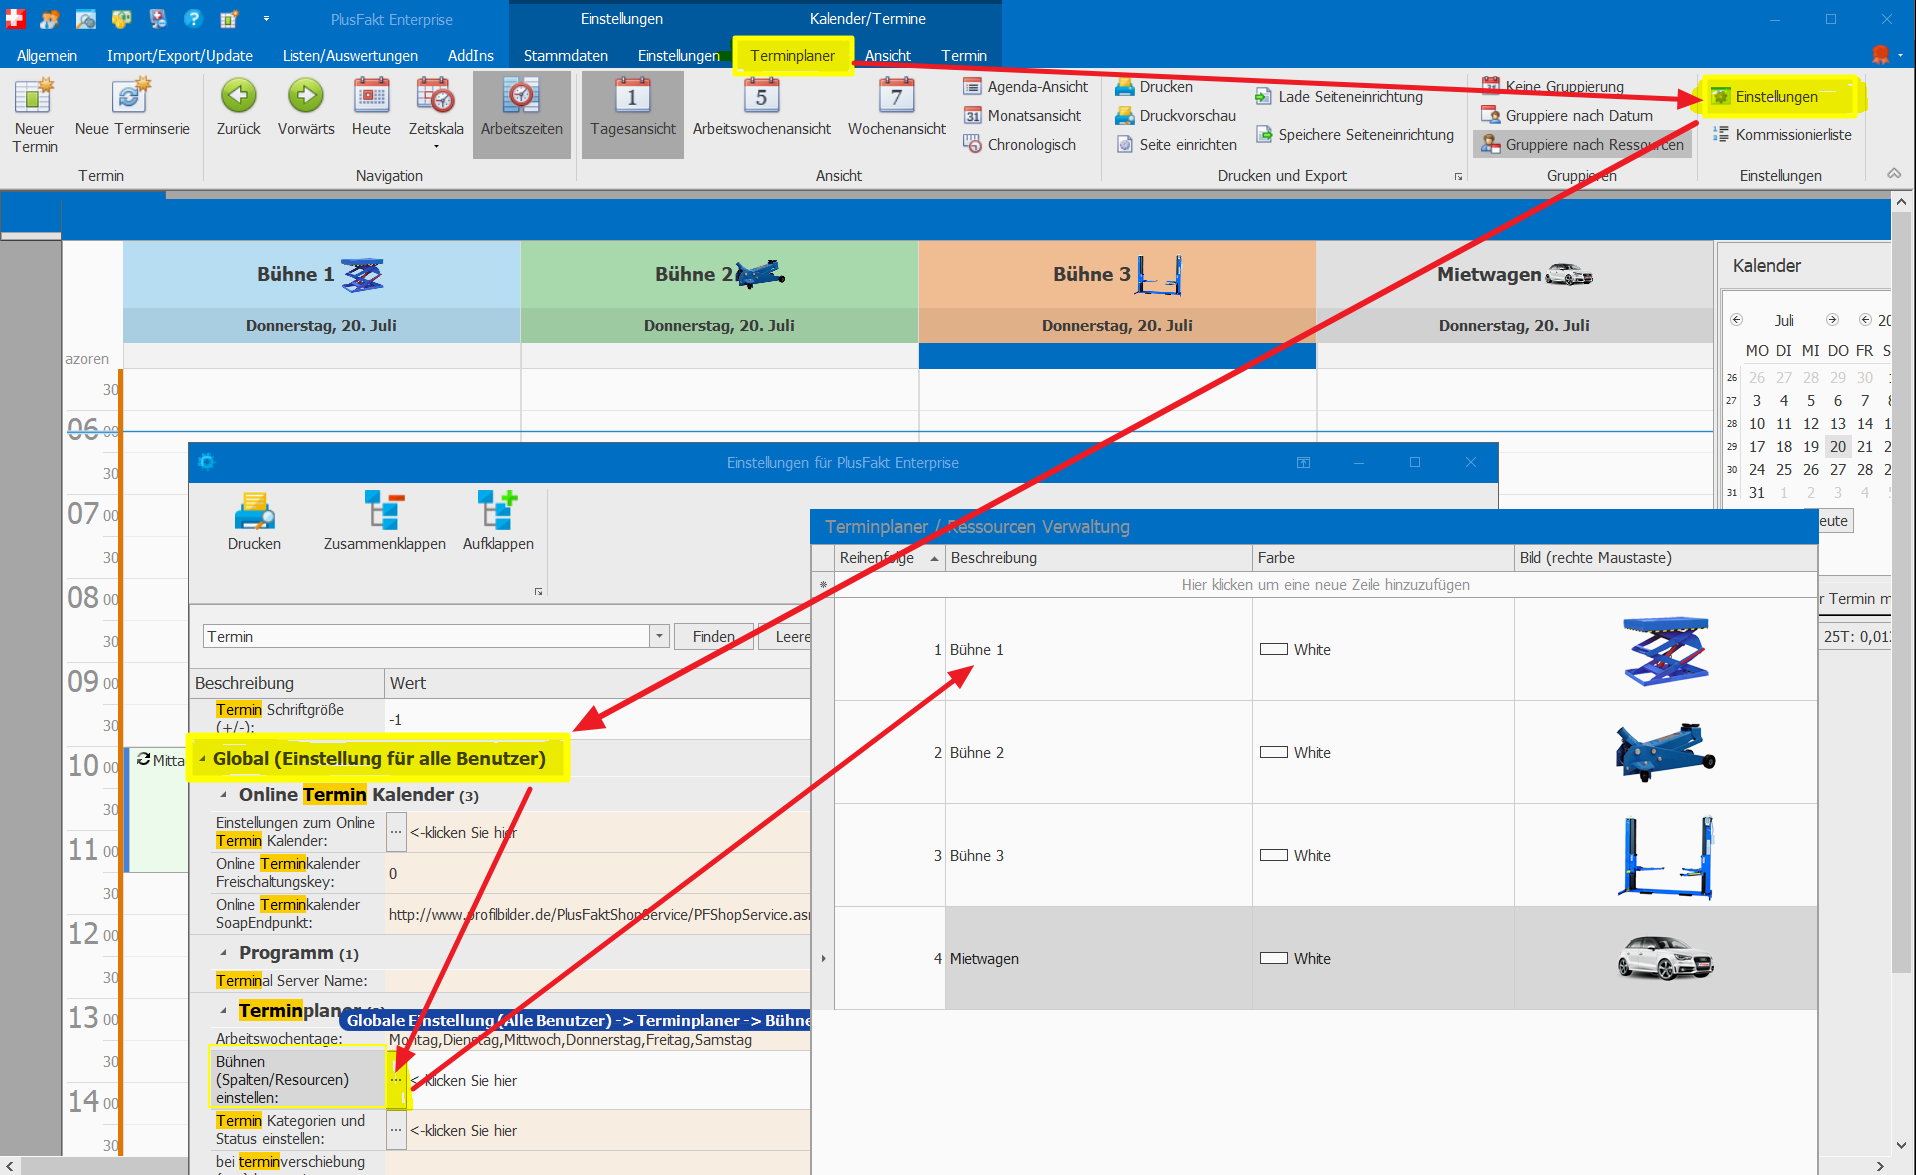This screenshot has width=1916, height=1175.
Task: Select Gruppiere nach Datum
Action: point(1567,116)
